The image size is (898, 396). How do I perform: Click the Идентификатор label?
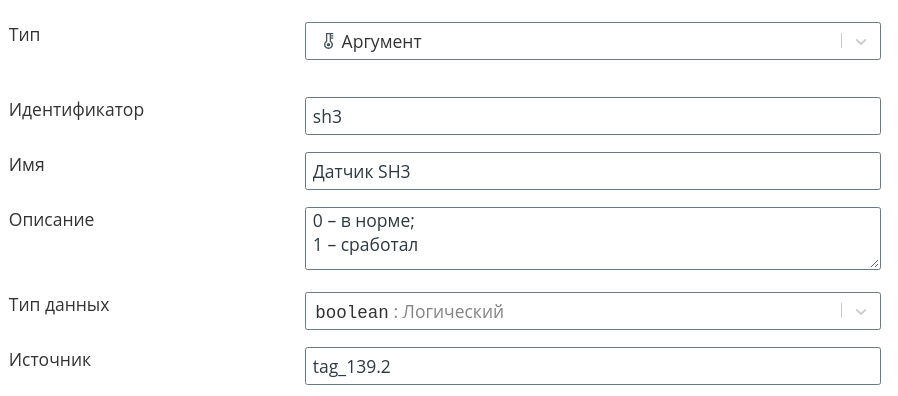(x=76, y=109)
